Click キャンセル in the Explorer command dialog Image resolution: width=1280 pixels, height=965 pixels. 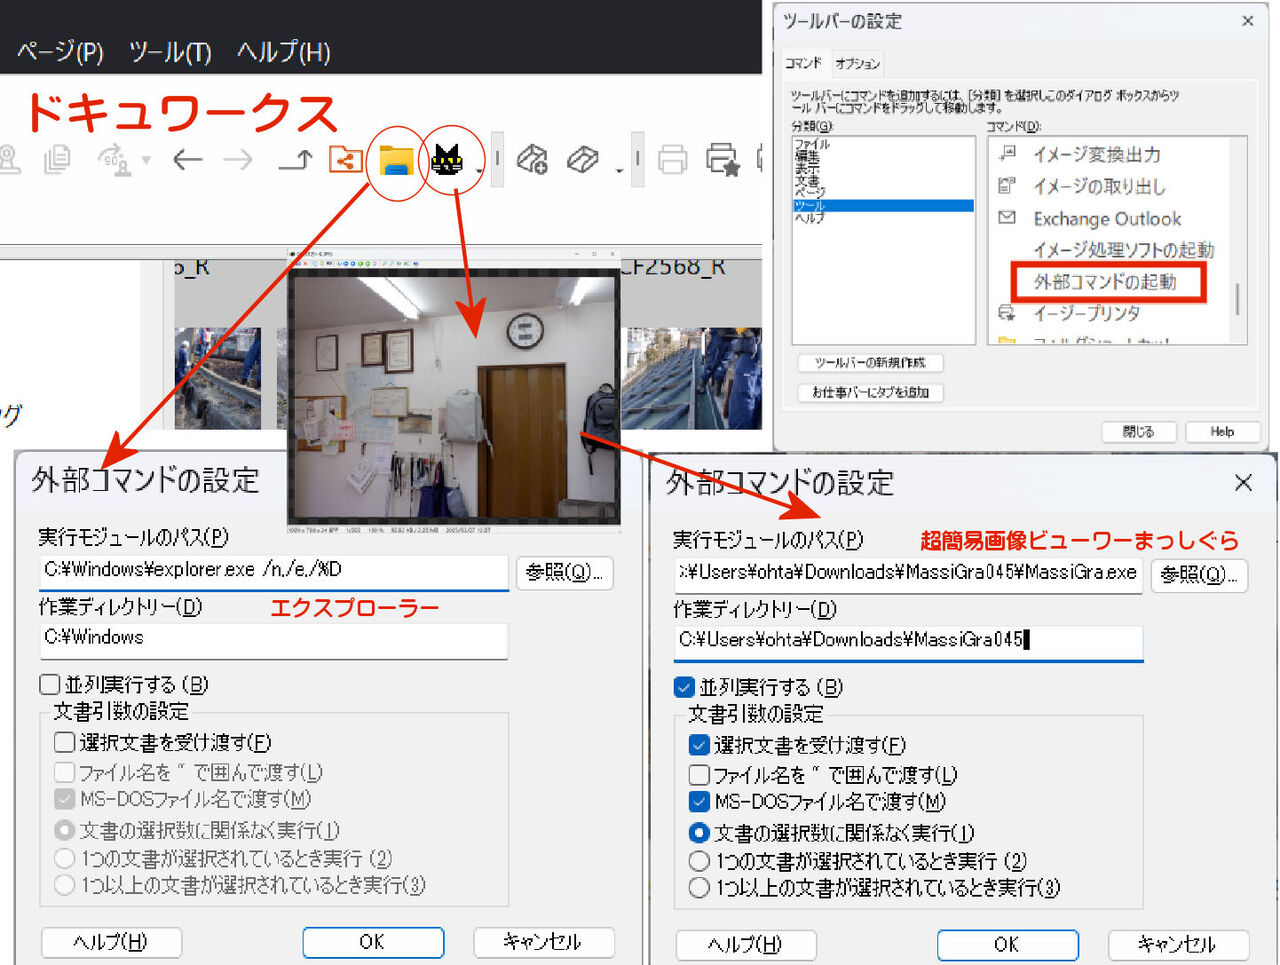[x=543, y=942]
